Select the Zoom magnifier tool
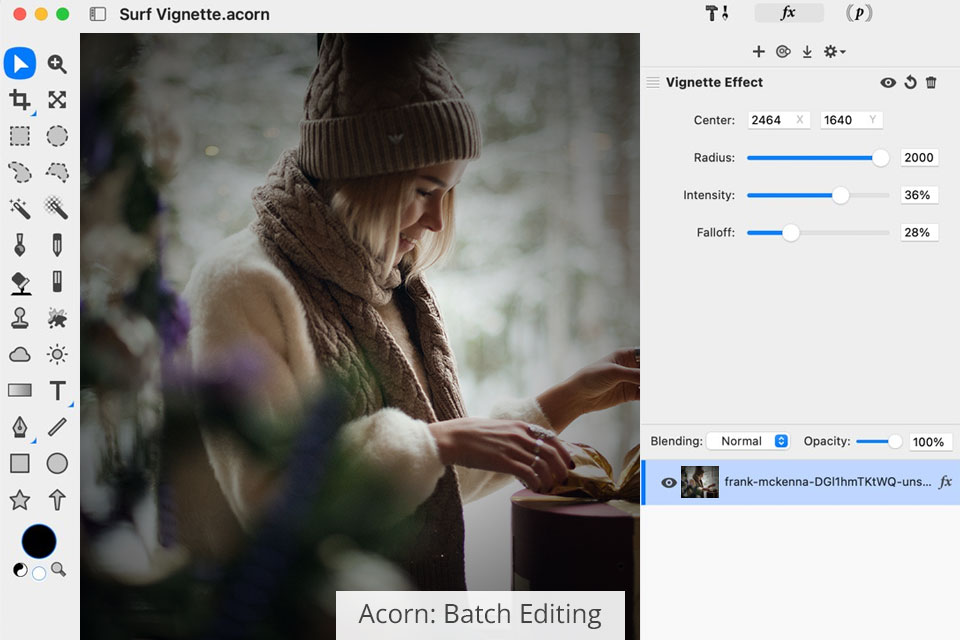Image resolution: width=960 pixels, height=640 pixels. coord(57,63)
